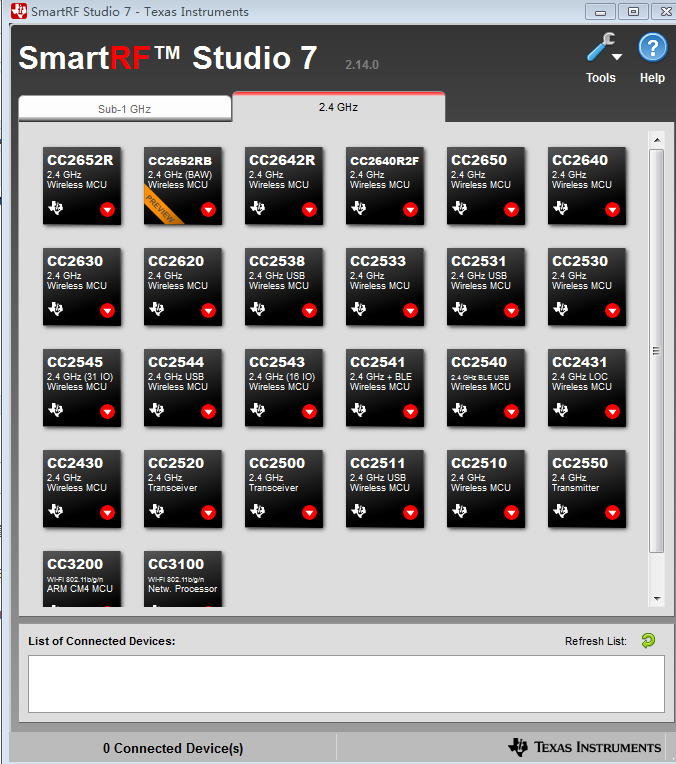The height and width of the screenshot is (764, 676).
Task: Expand red arrow on CC2538 tile
Action: pyautogui.click(x=309, y=310)
